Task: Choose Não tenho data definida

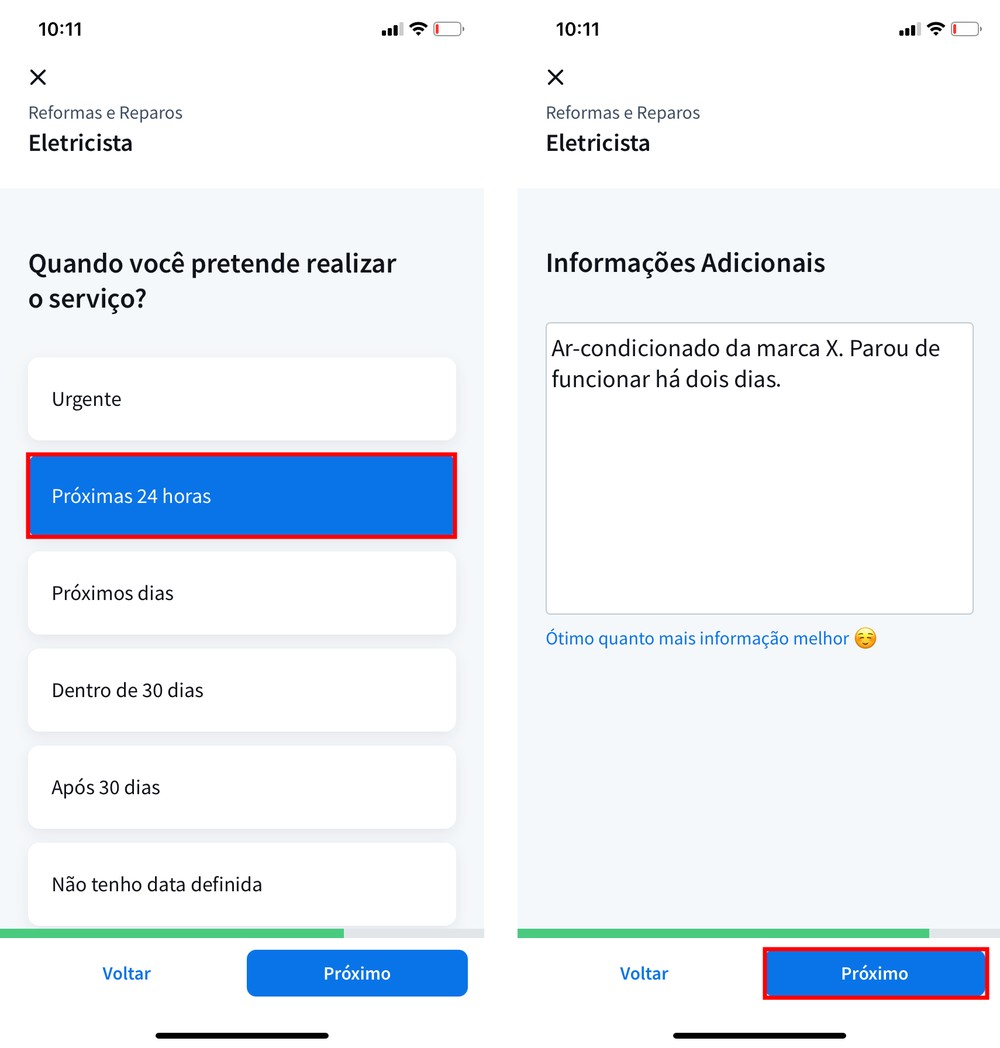Action: click(x=241, y=884)
